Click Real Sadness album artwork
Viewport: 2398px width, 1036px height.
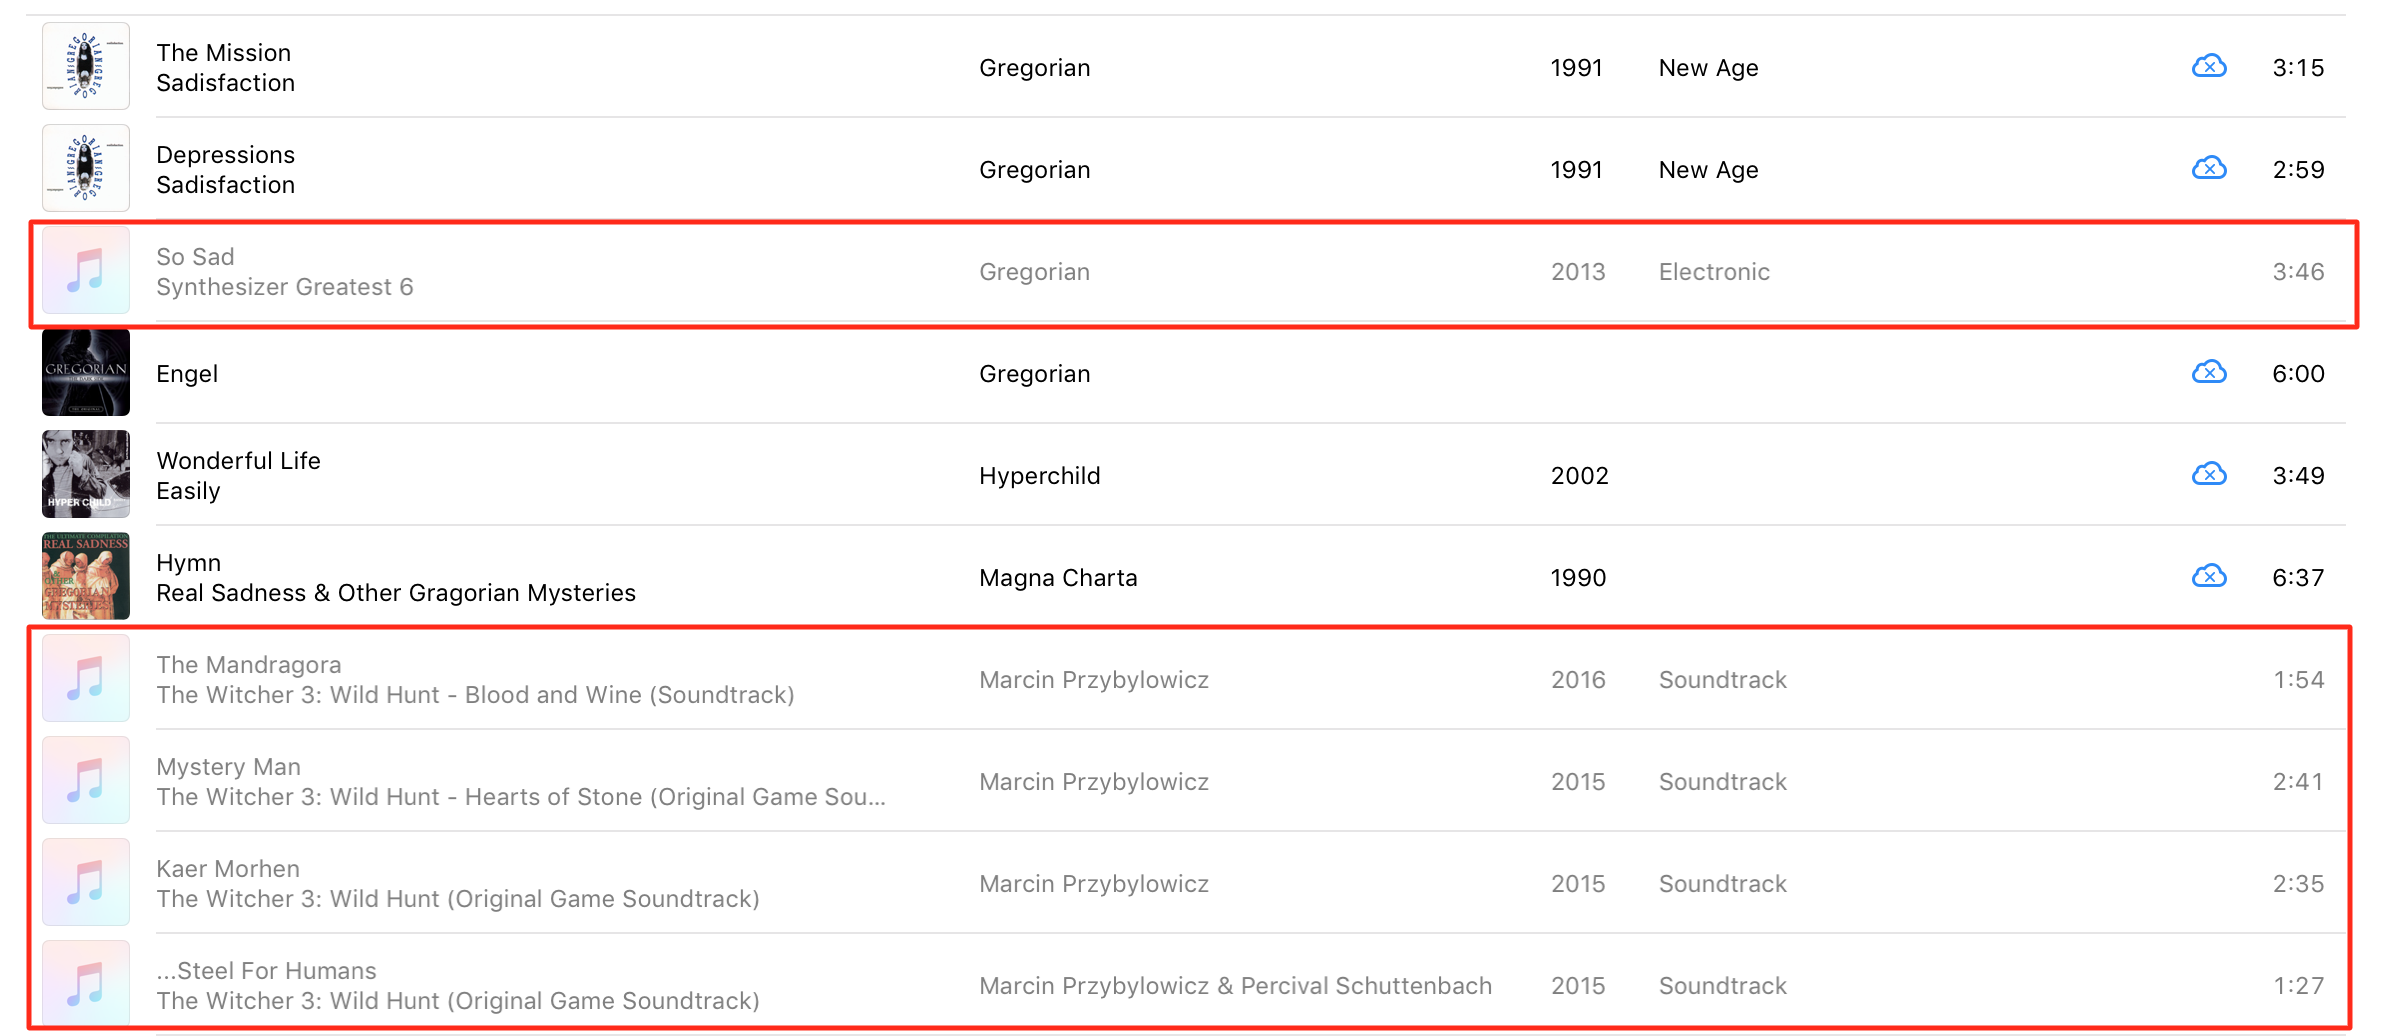coord(86,577)
